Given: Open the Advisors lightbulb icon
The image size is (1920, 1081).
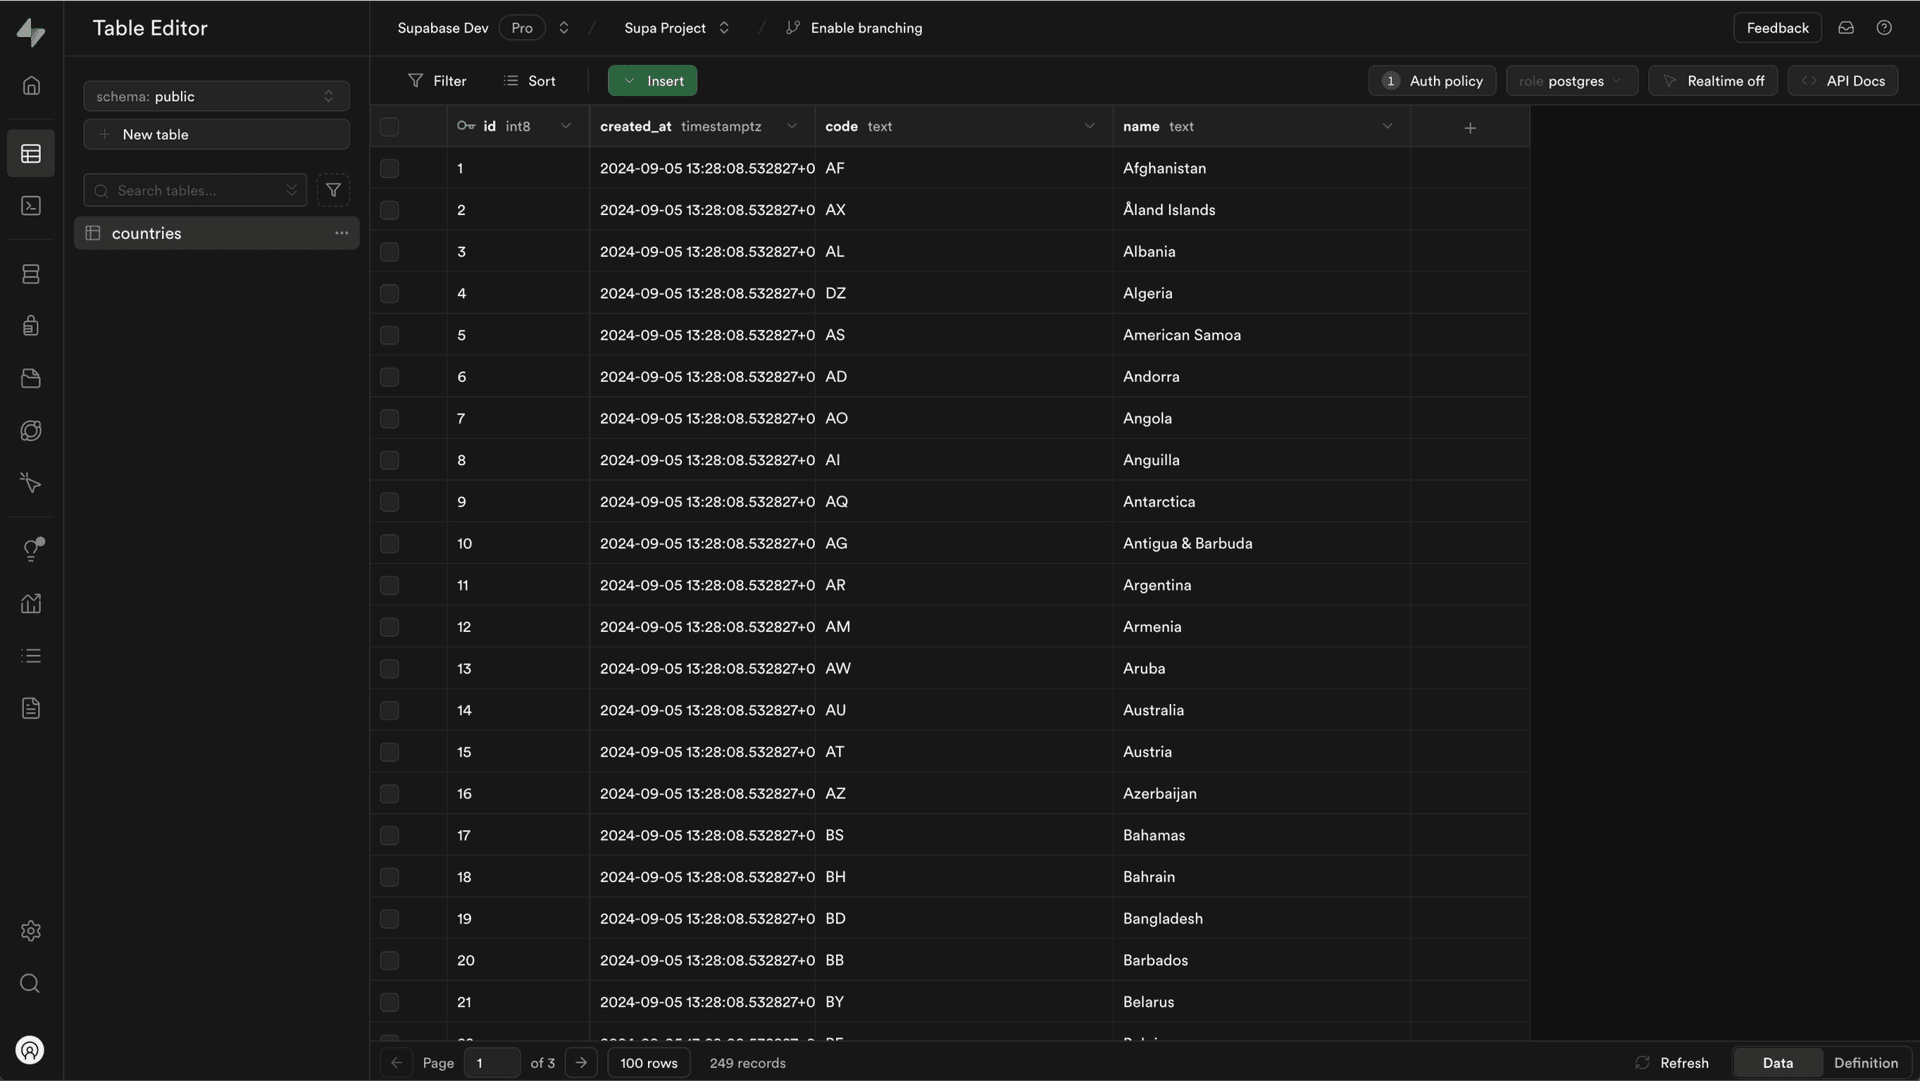Looking at the screenshot, I should pos(31,550).
